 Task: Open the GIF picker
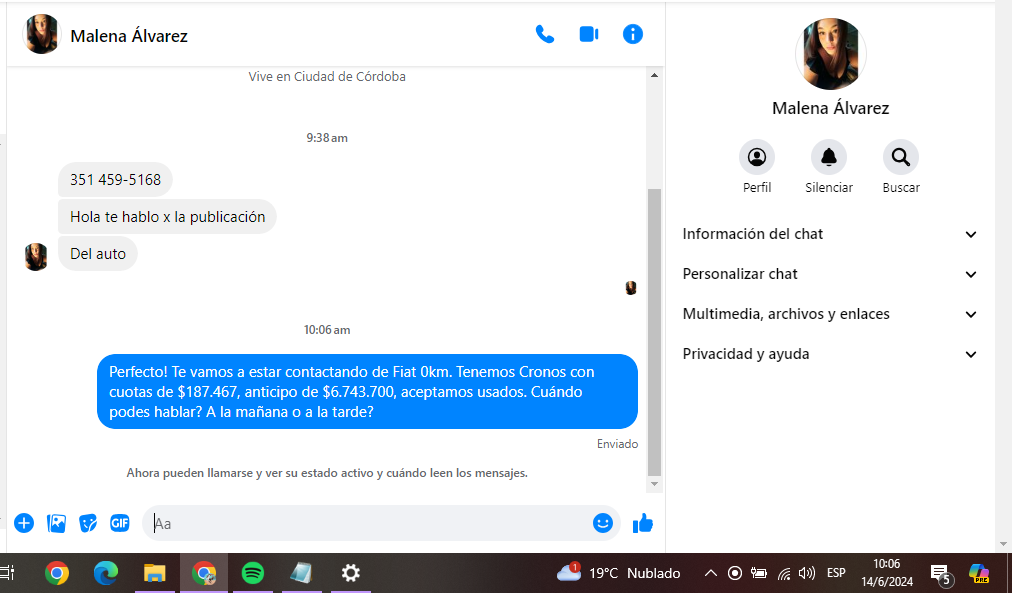[120, 523]
